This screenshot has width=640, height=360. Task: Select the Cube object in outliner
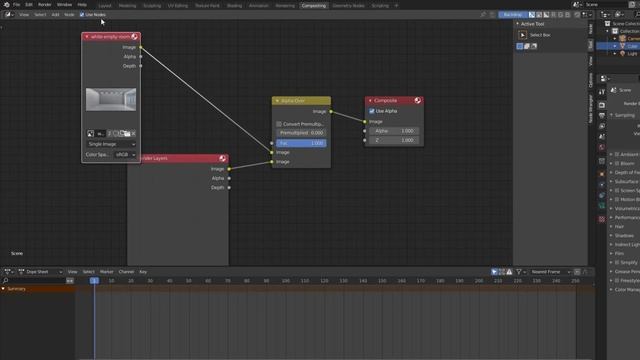(633, 46)
